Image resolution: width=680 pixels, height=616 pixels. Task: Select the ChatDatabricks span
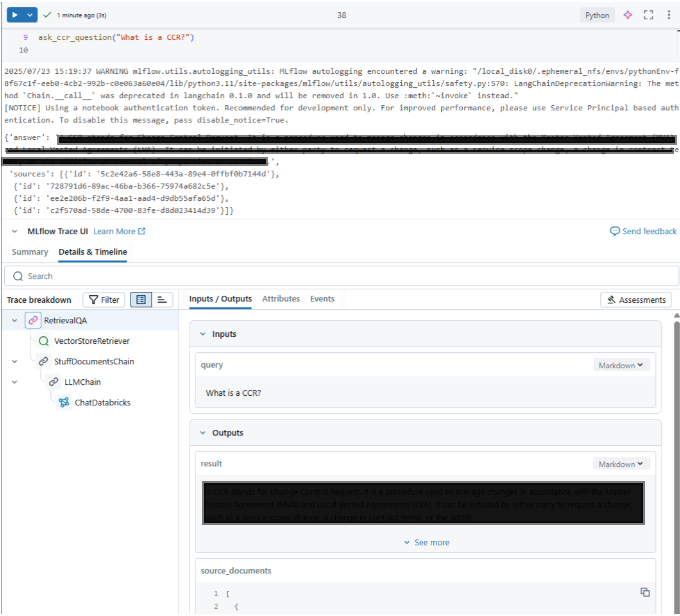click(102, 403)
